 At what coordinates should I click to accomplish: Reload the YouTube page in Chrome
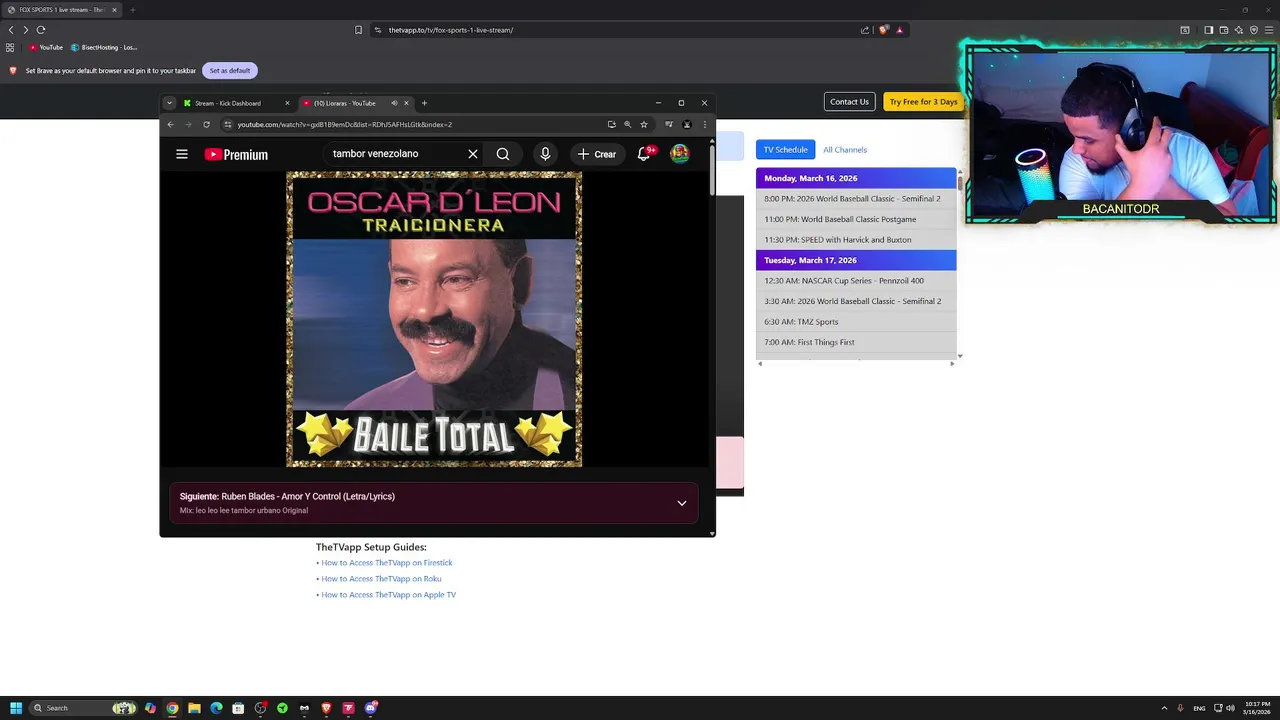click(206, 124)
